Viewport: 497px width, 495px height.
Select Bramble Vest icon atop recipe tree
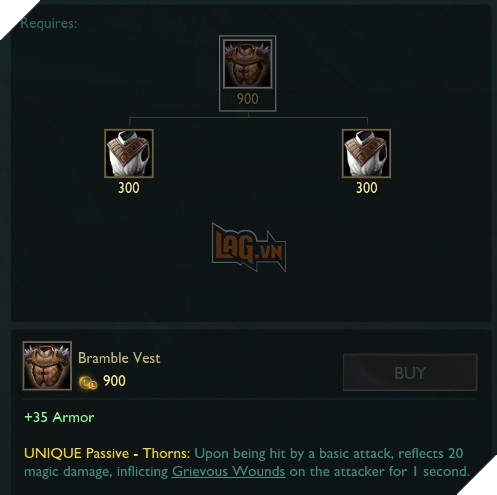click(247, 63)
